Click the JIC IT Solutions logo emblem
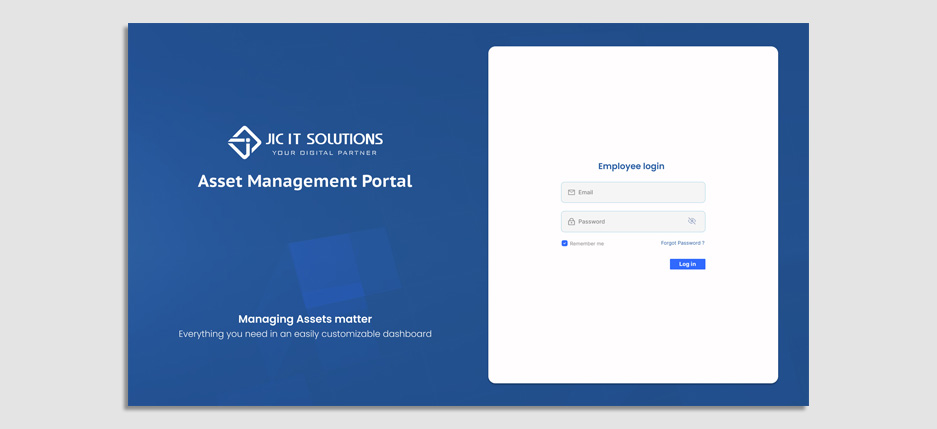The image size is (937, 429). (244, 142)
